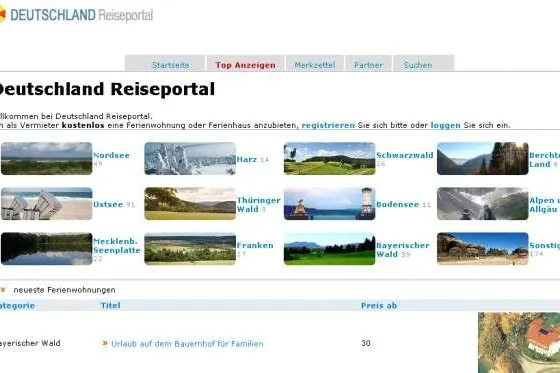The height and width of the screenshot is (373, 560).
Task: Select the Harz region link
Action: point(247,159)
